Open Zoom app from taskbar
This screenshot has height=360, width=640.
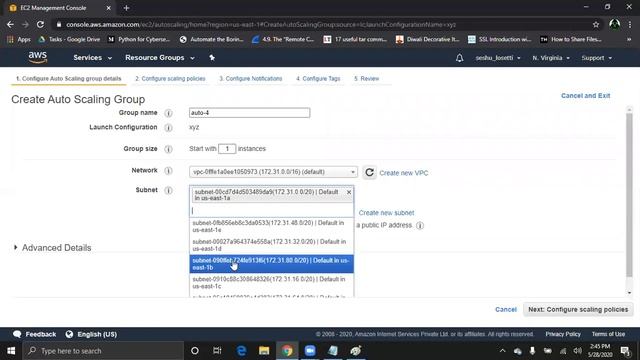point(310,351)
